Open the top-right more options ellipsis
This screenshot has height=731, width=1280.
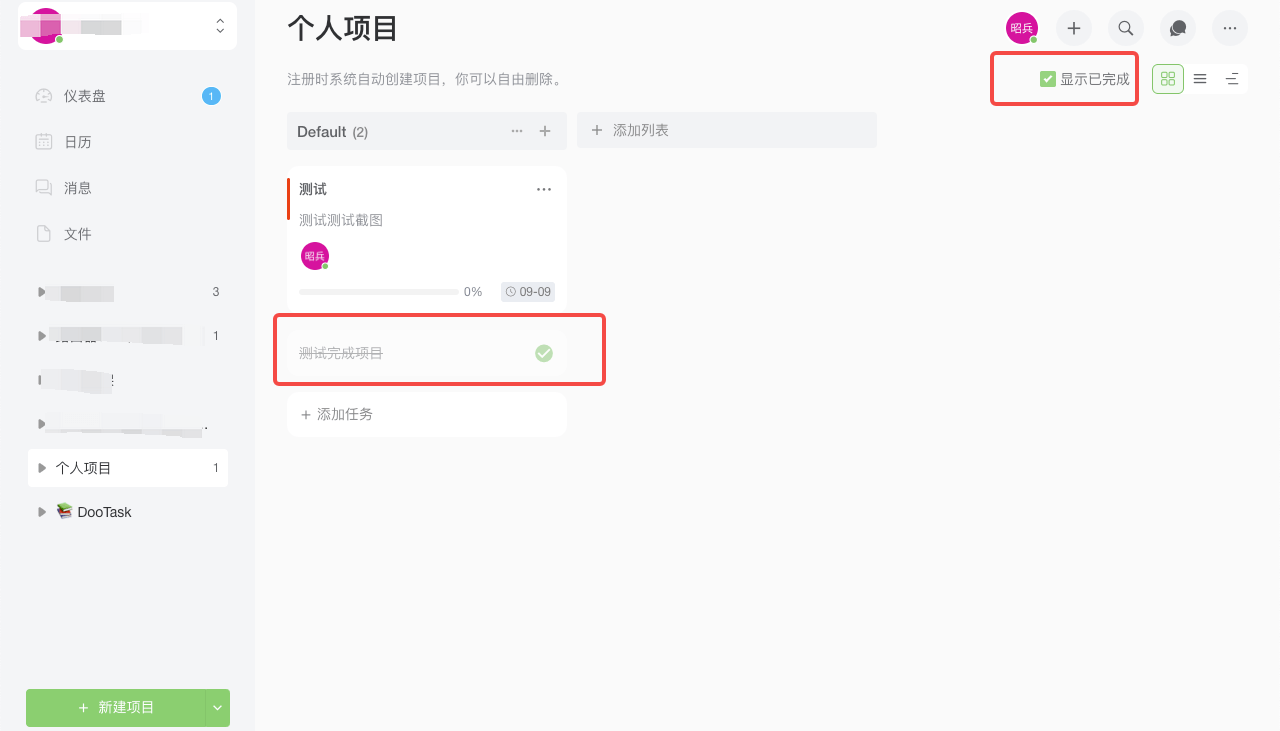click(1230, 28)
